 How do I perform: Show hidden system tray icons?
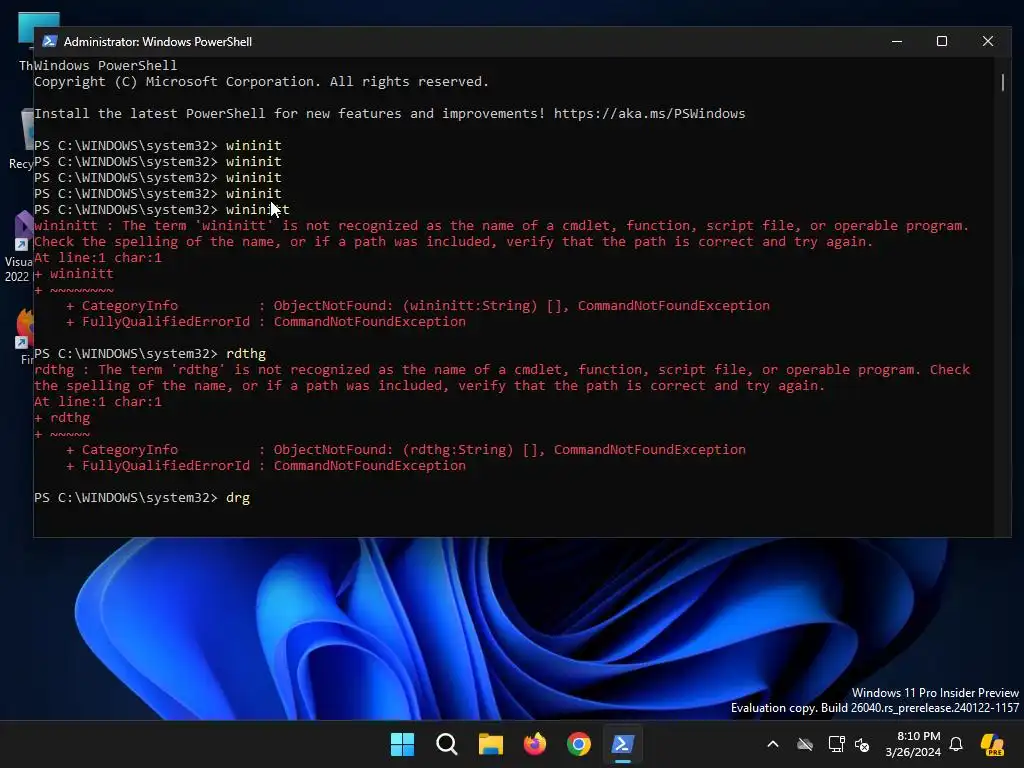pos(773,744)
